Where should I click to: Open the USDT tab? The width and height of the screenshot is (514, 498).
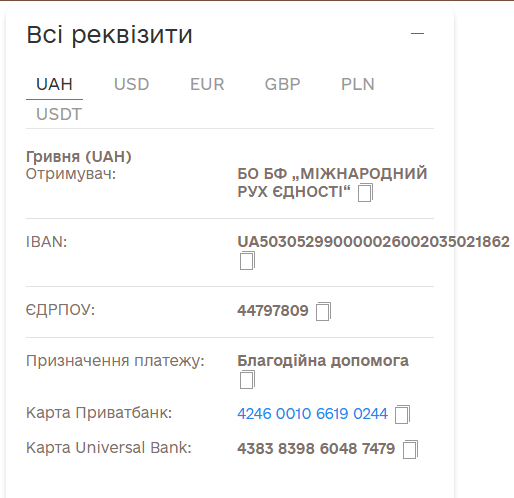click(x=59, y=114)
